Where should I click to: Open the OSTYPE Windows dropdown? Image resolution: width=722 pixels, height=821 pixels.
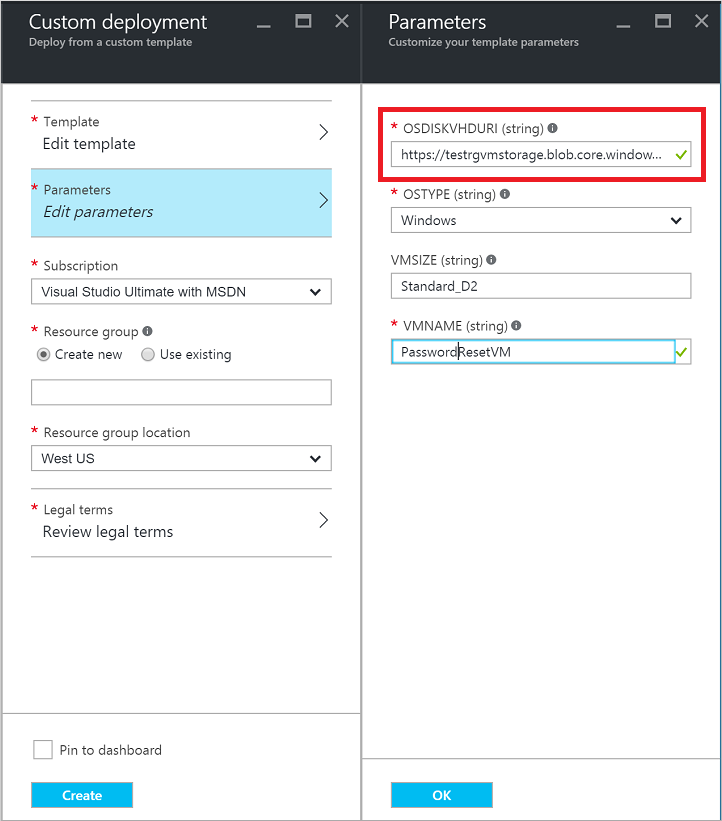[x=540, y=220]
